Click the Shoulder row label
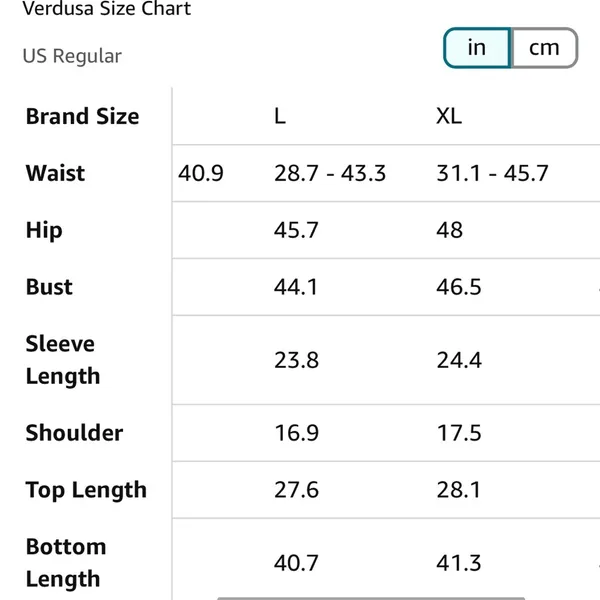The width and height of the screenshot is (600, 600). coord(74,433)
